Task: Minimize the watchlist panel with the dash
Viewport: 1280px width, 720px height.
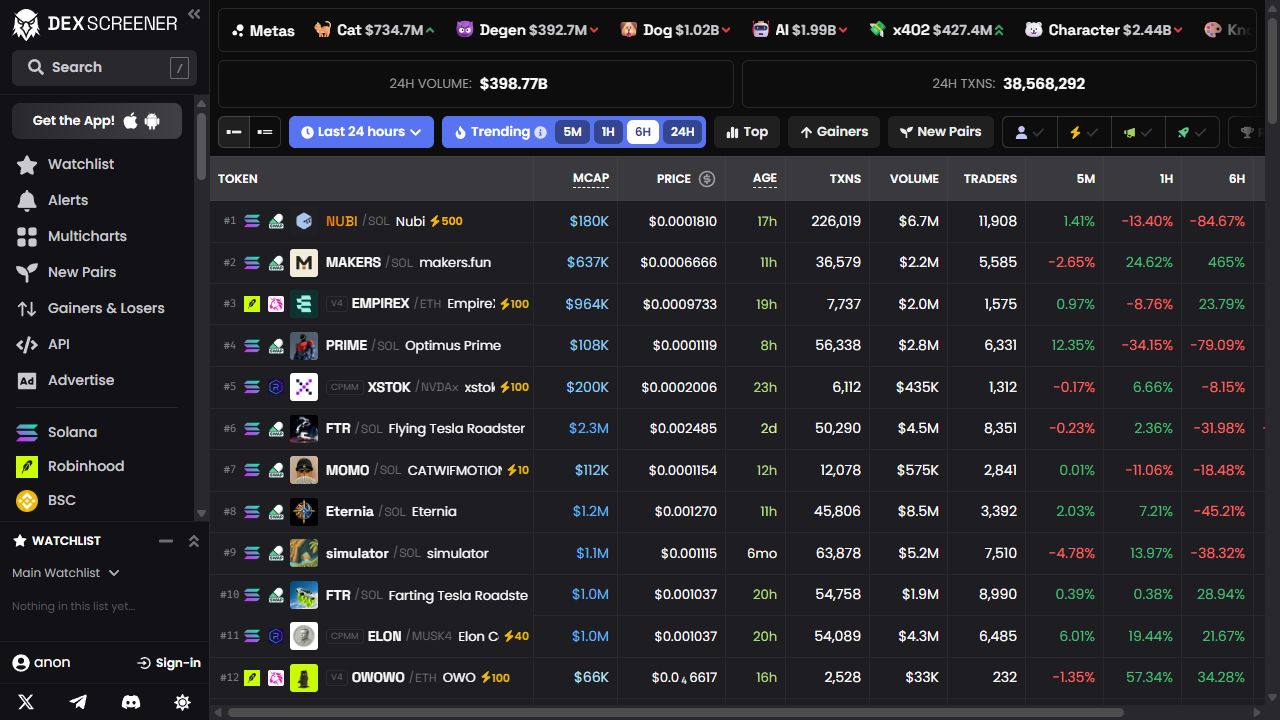Action: [x=166, y=541]
